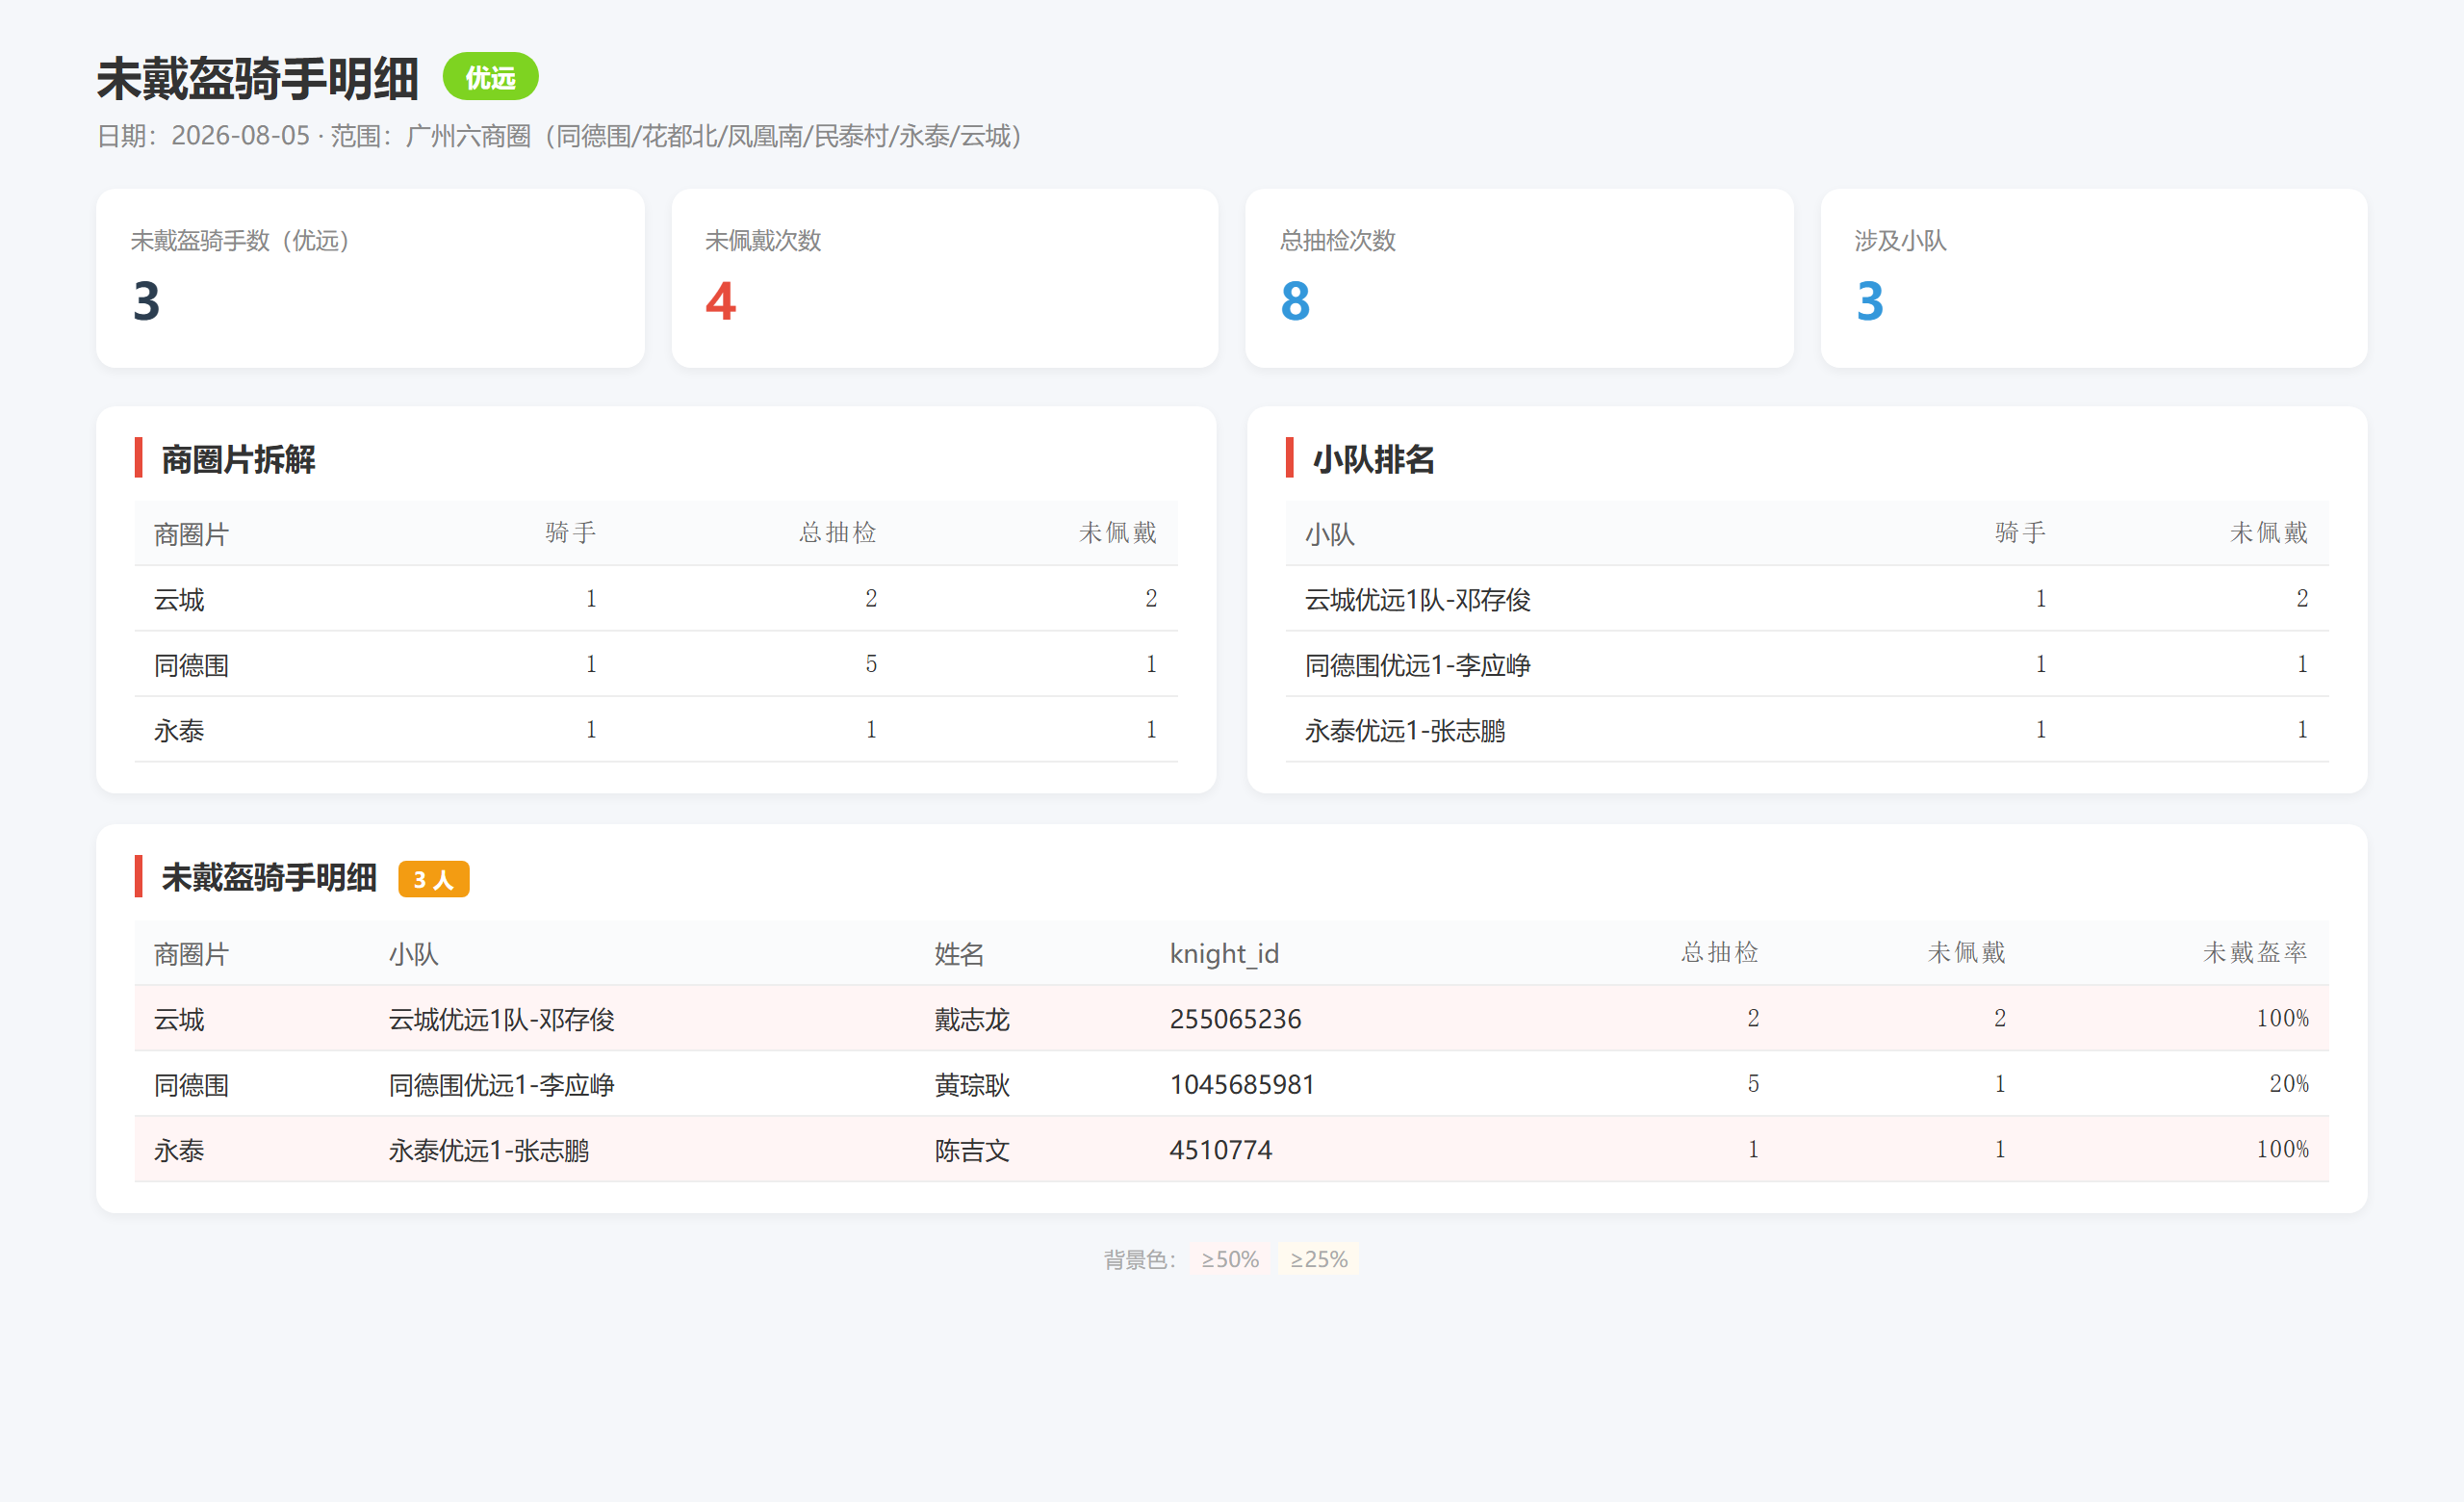Click knight_id 4510774
The image size is (2464, 1502).
(1220, 1150)
